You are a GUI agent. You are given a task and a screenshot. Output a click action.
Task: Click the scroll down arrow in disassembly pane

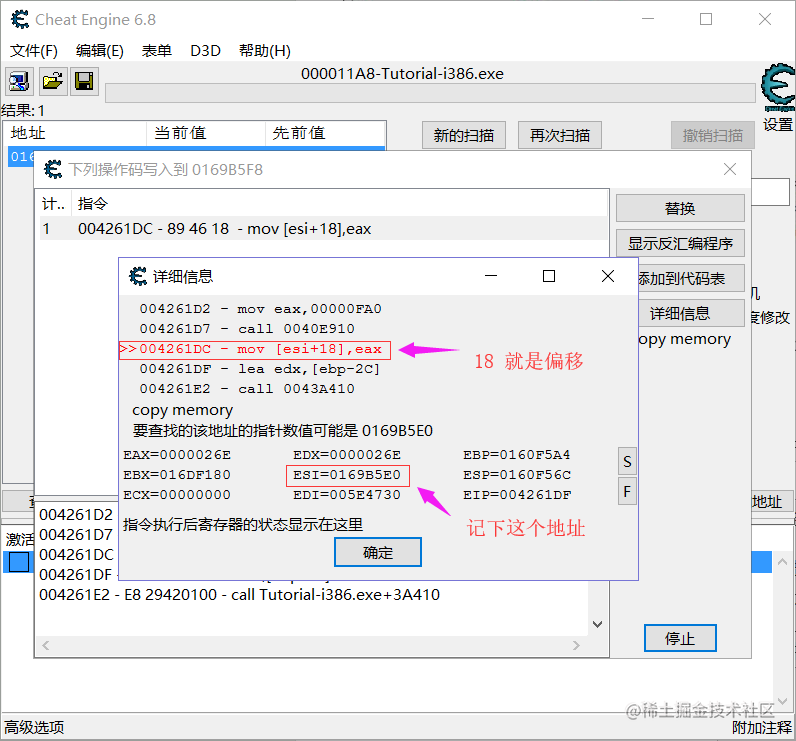598,624
